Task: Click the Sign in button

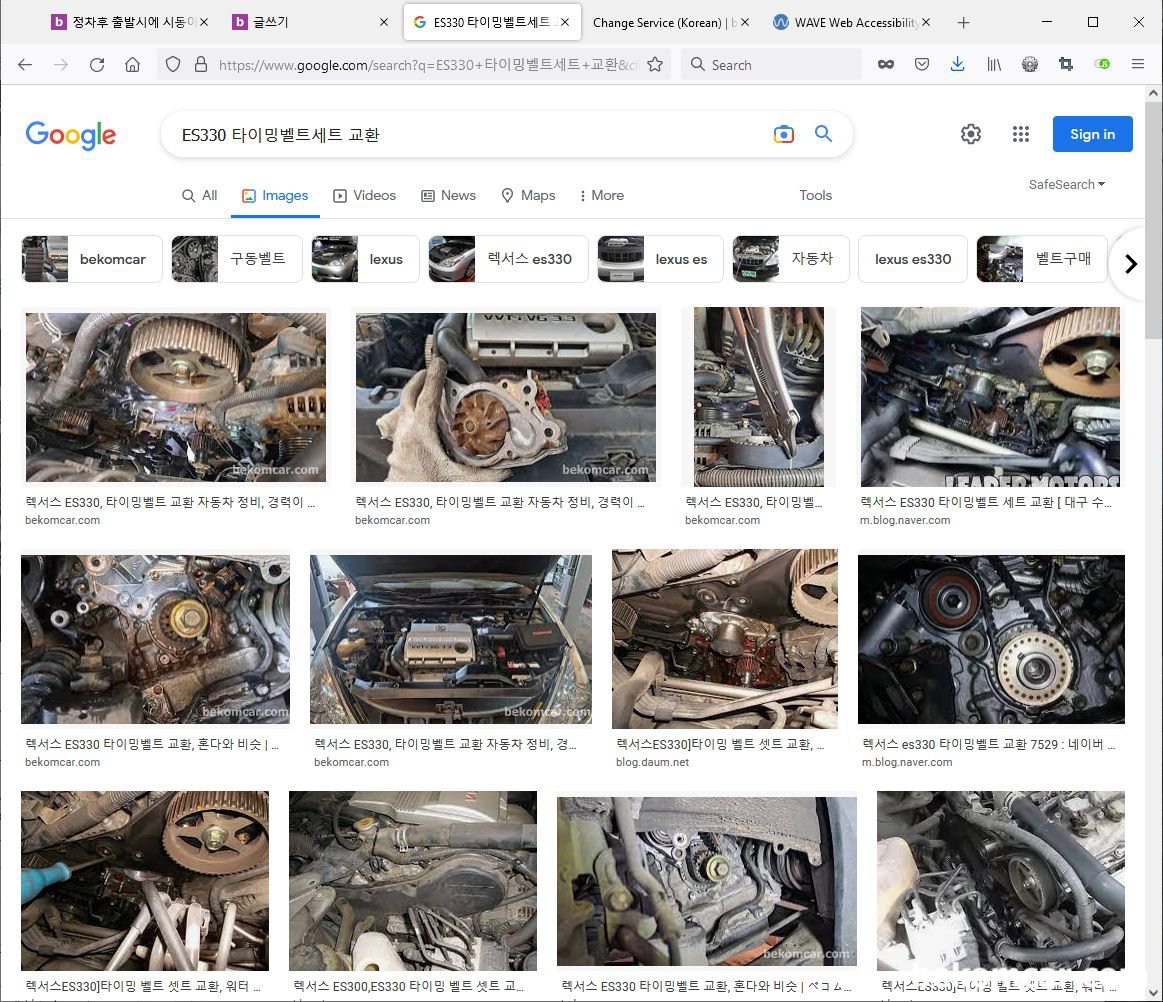Action: [1093, 134]
